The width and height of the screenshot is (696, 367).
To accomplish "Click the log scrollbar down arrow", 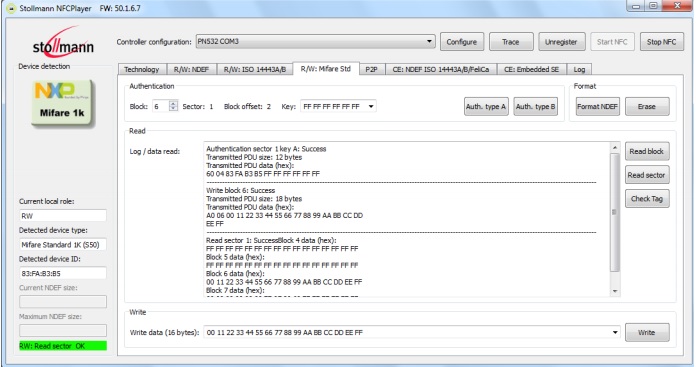I will pyautogui.click(x=615, y=292).
